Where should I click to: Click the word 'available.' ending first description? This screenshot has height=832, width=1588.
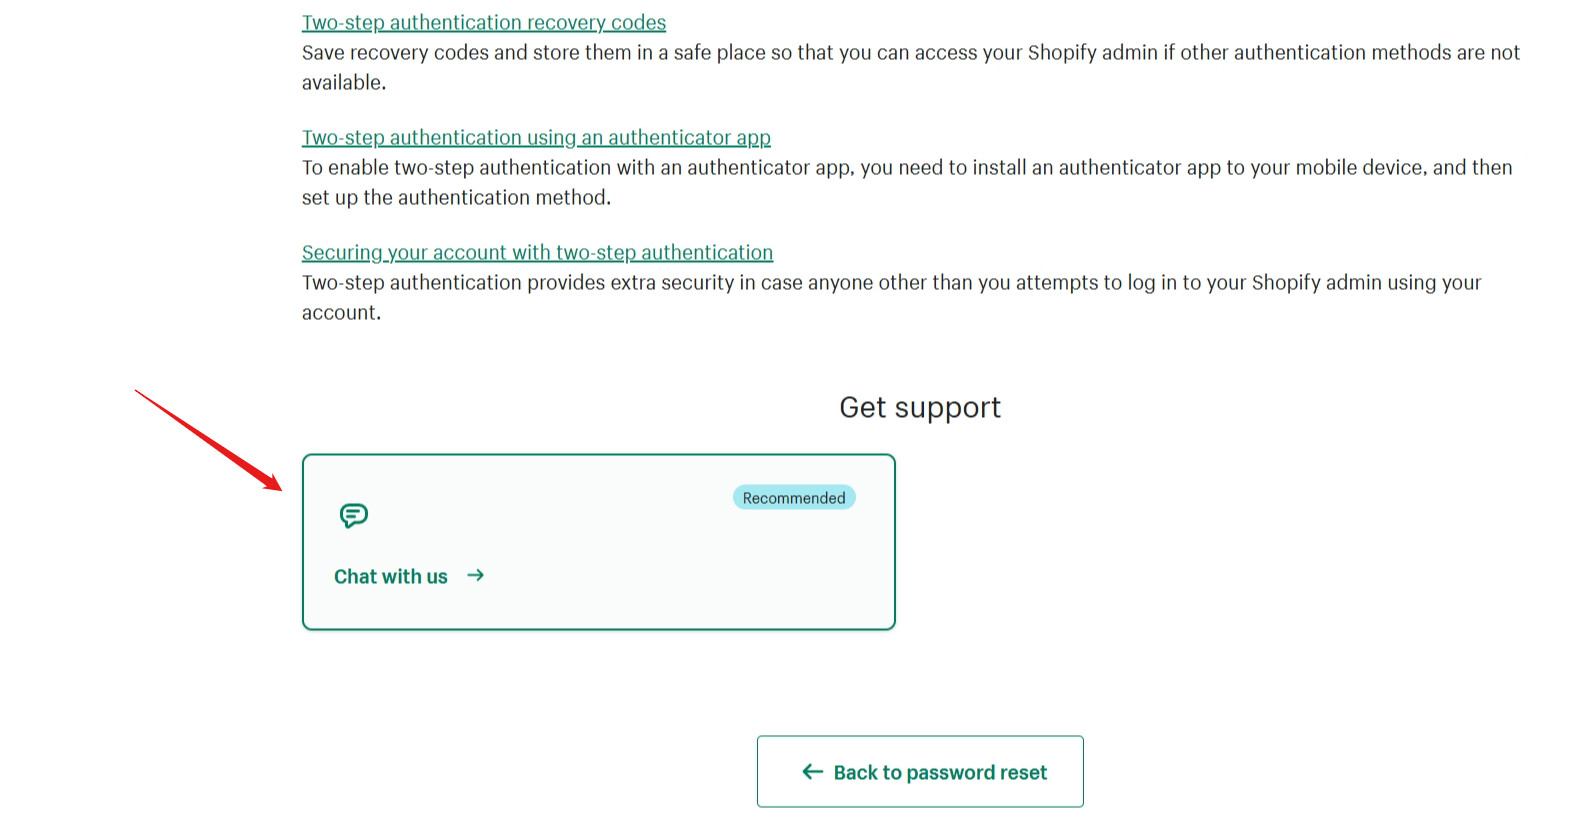pos(344,82)
